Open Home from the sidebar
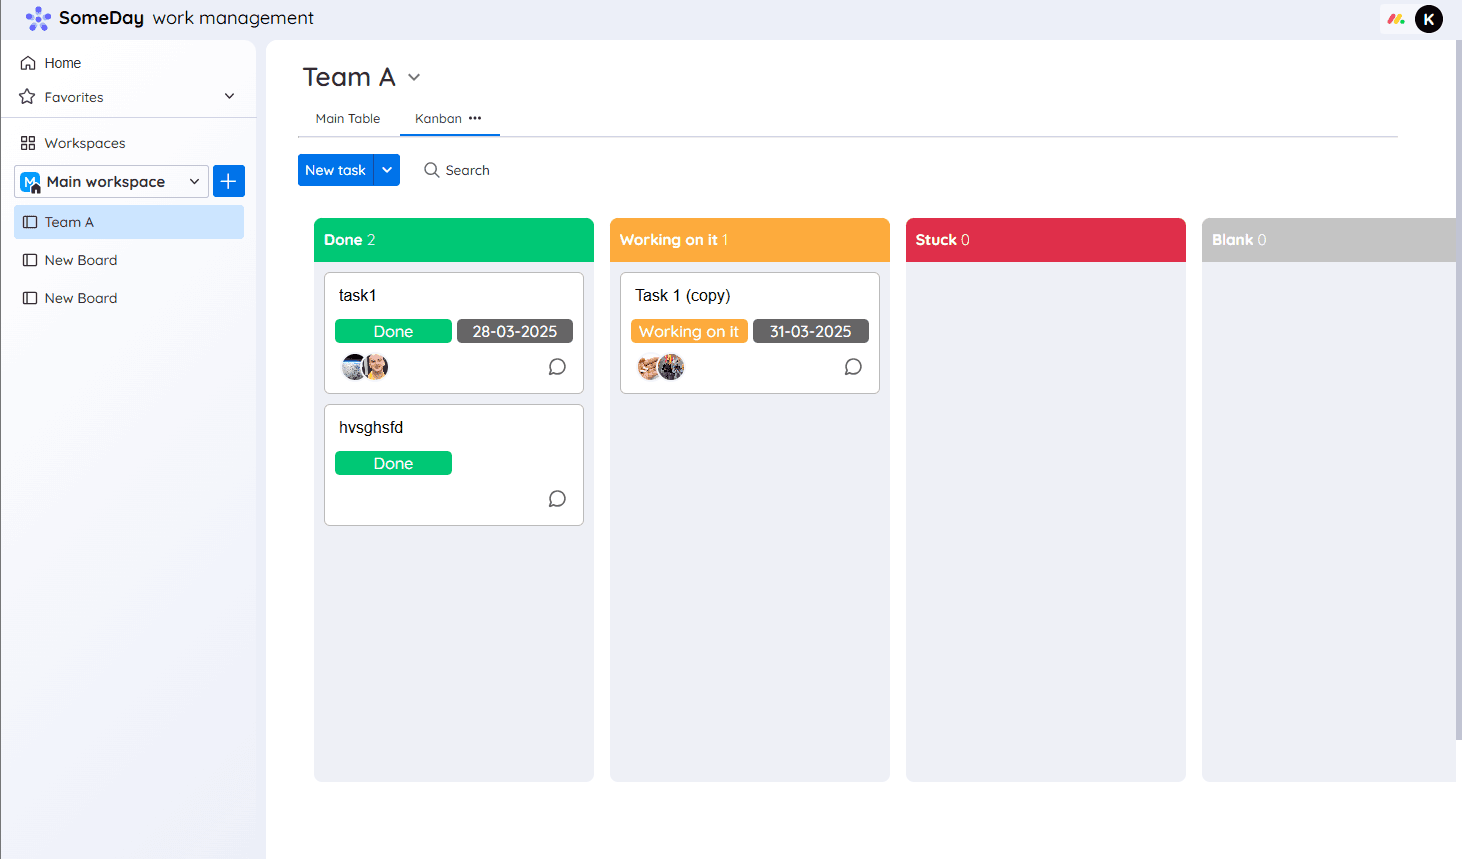This screenshot has width=1462, height=859. pos(60,62)
